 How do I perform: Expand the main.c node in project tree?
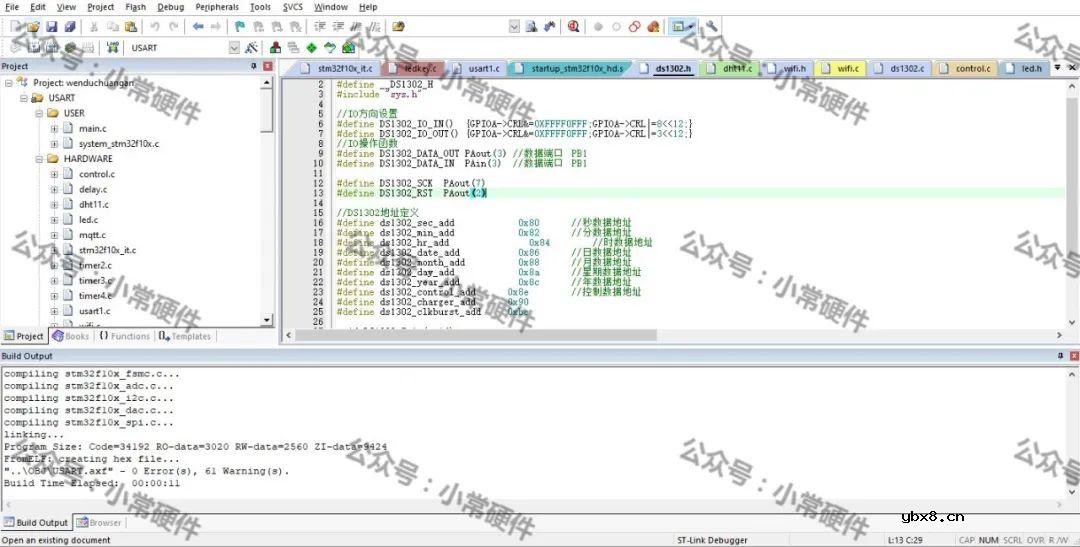[x=54, y=129]
